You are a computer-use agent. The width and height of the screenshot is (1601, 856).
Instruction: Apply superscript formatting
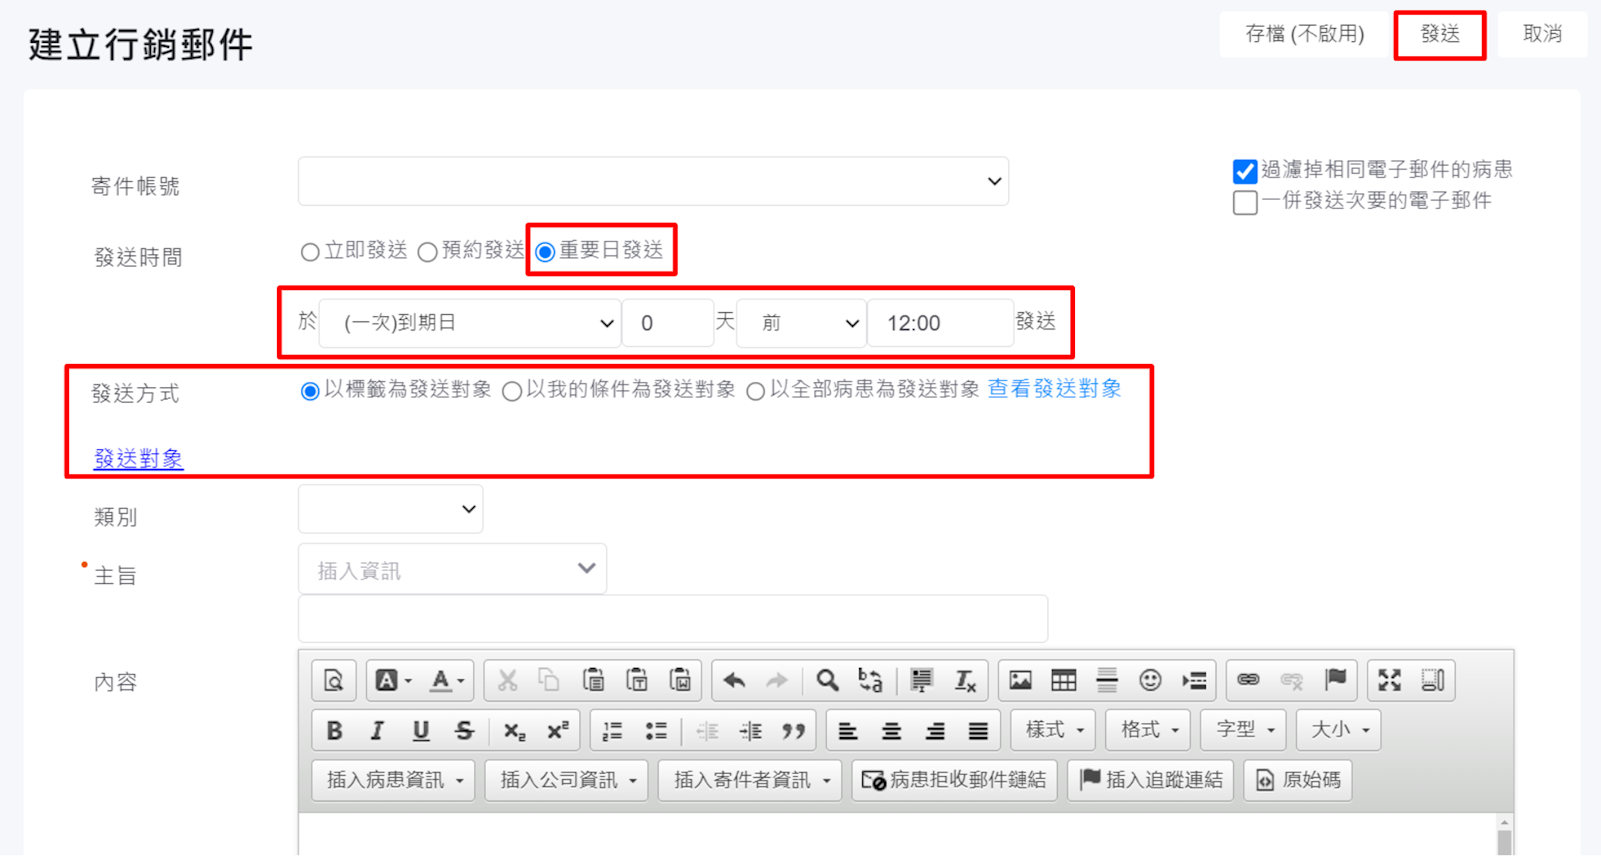tap(558, 731)
